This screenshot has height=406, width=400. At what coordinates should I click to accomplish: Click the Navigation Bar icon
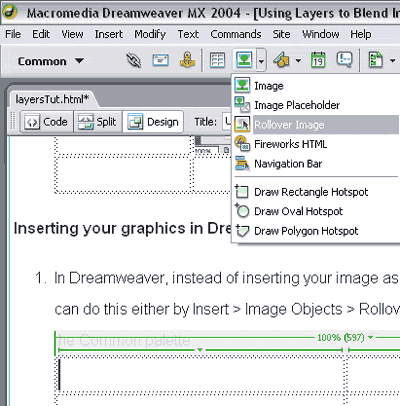point(242,163)
